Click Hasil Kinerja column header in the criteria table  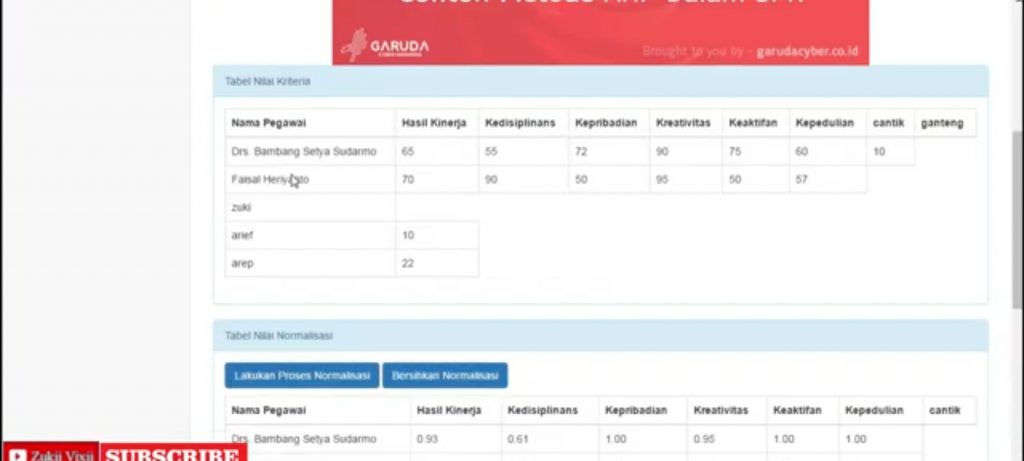pyautogui.click(x=433, y=123)
